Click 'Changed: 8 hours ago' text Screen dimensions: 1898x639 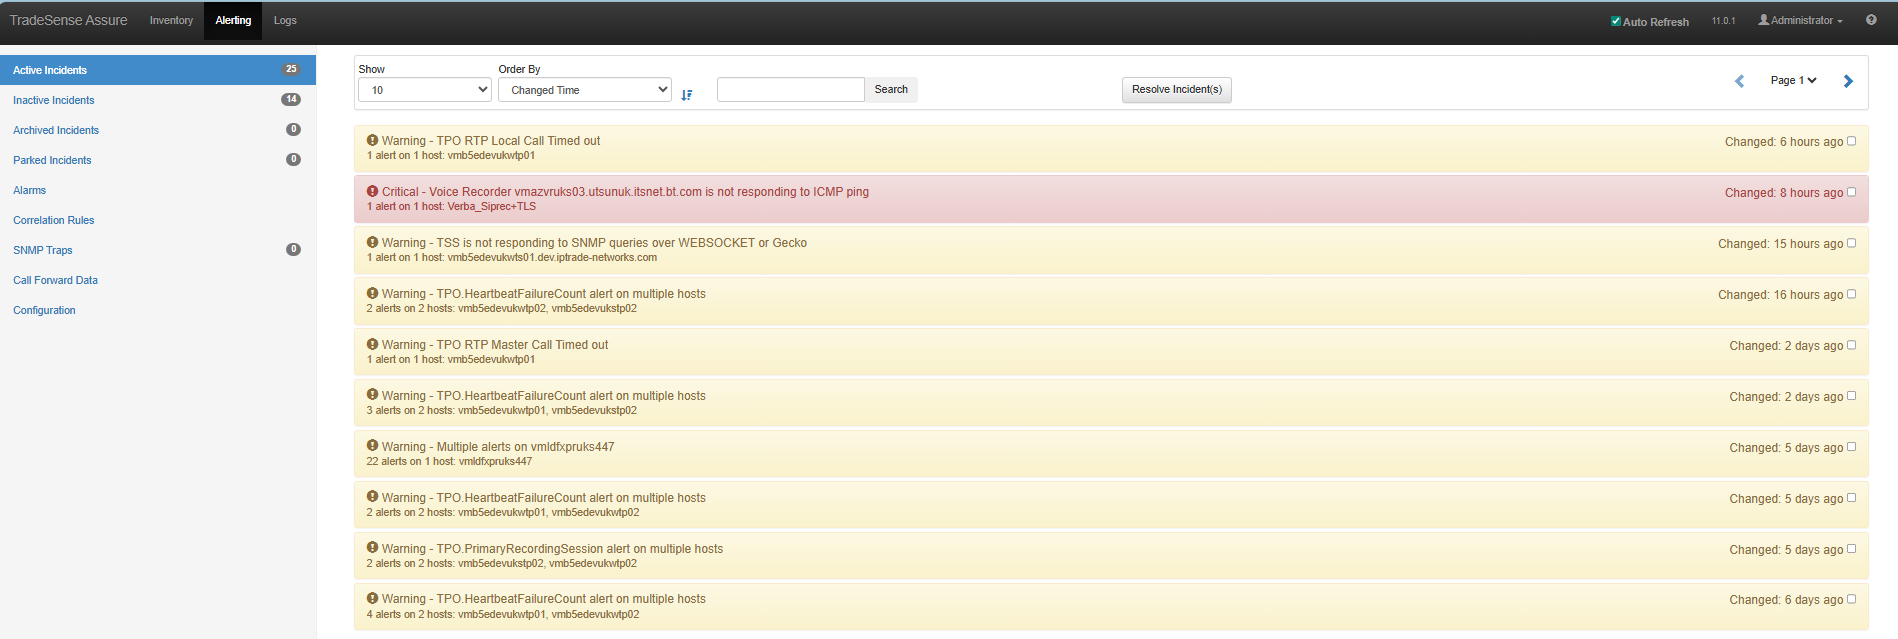tap(1784, 193)
